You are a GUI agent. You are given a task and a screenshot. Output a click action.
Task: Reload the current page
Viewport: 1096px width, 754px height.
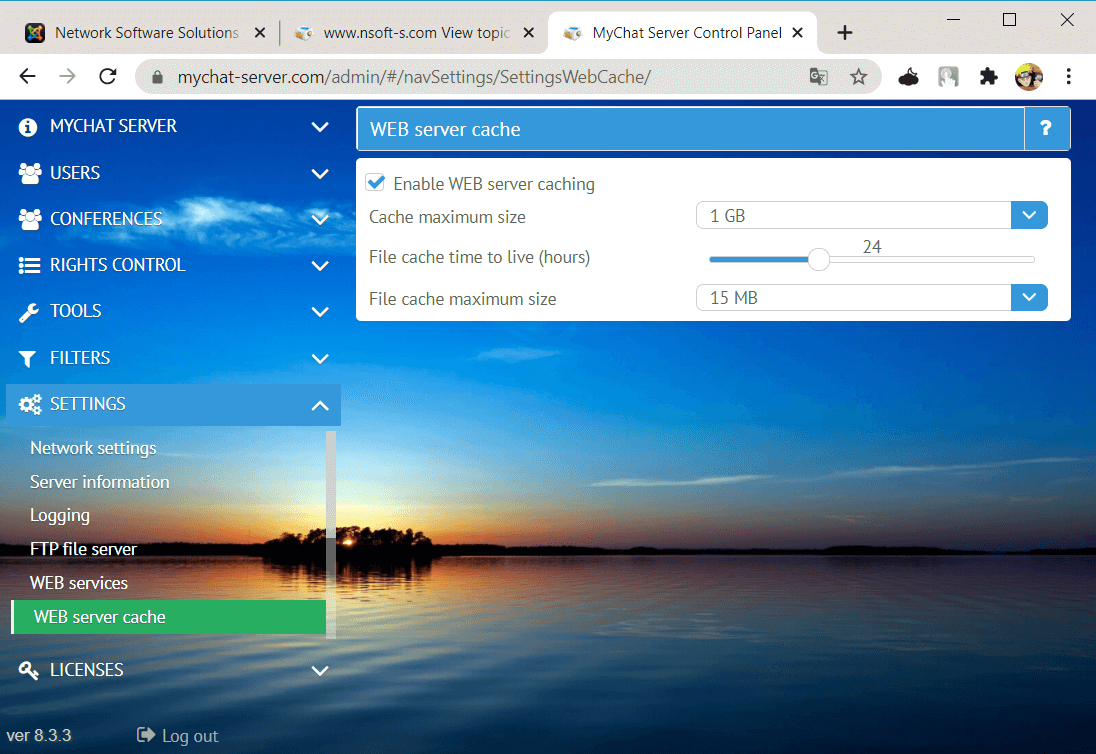pyautogui.click(x=108, y=76)
